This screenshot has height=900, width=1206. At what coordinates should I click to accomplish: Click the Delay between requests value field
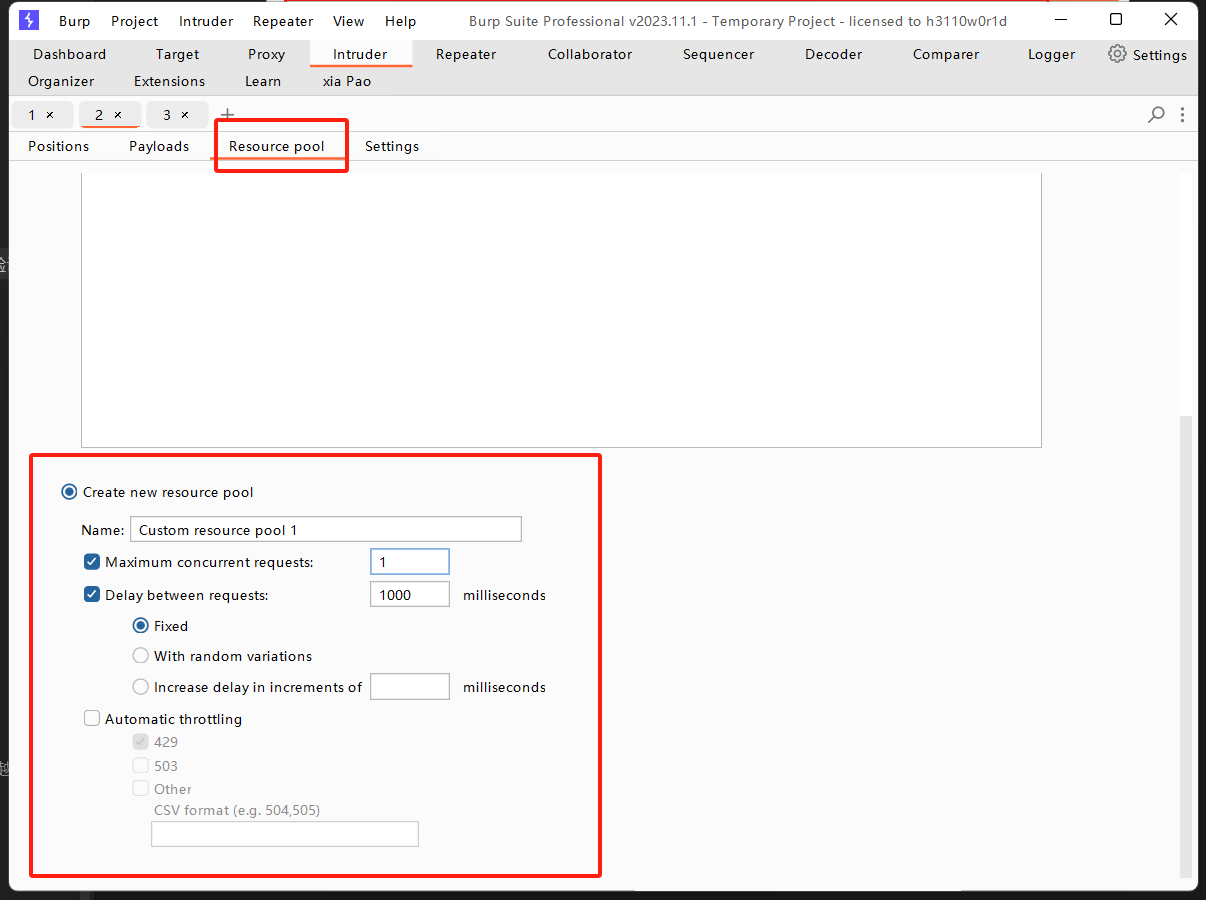[x=410, y=595]
